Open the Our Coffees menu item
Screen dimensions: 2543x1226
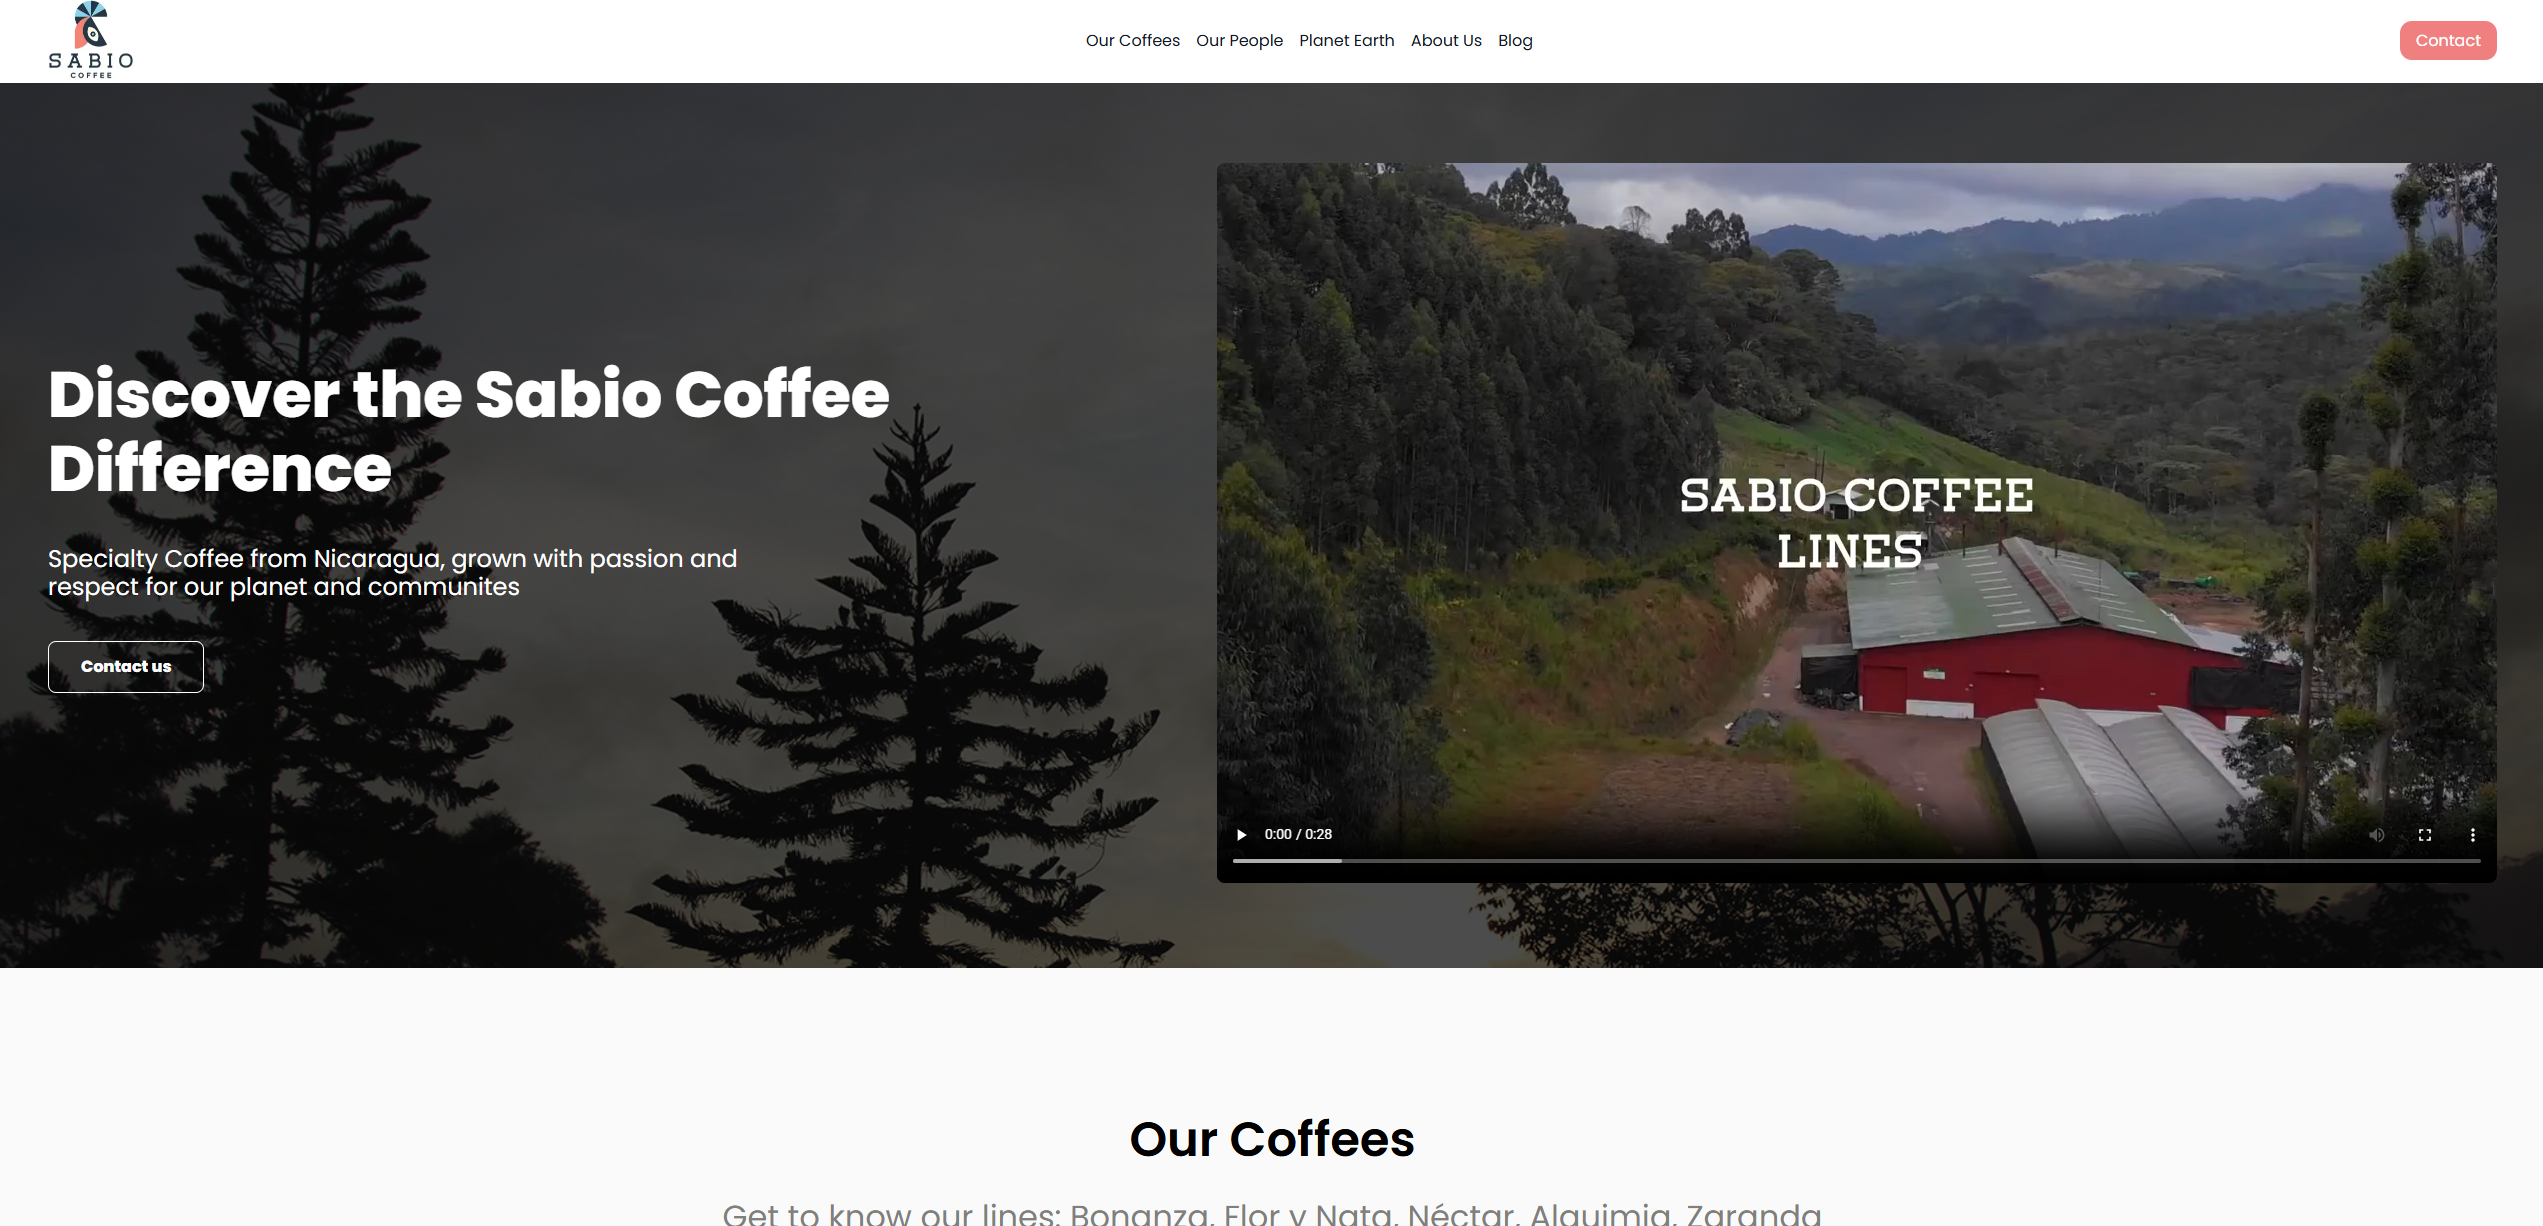[x=1133, y=41]
